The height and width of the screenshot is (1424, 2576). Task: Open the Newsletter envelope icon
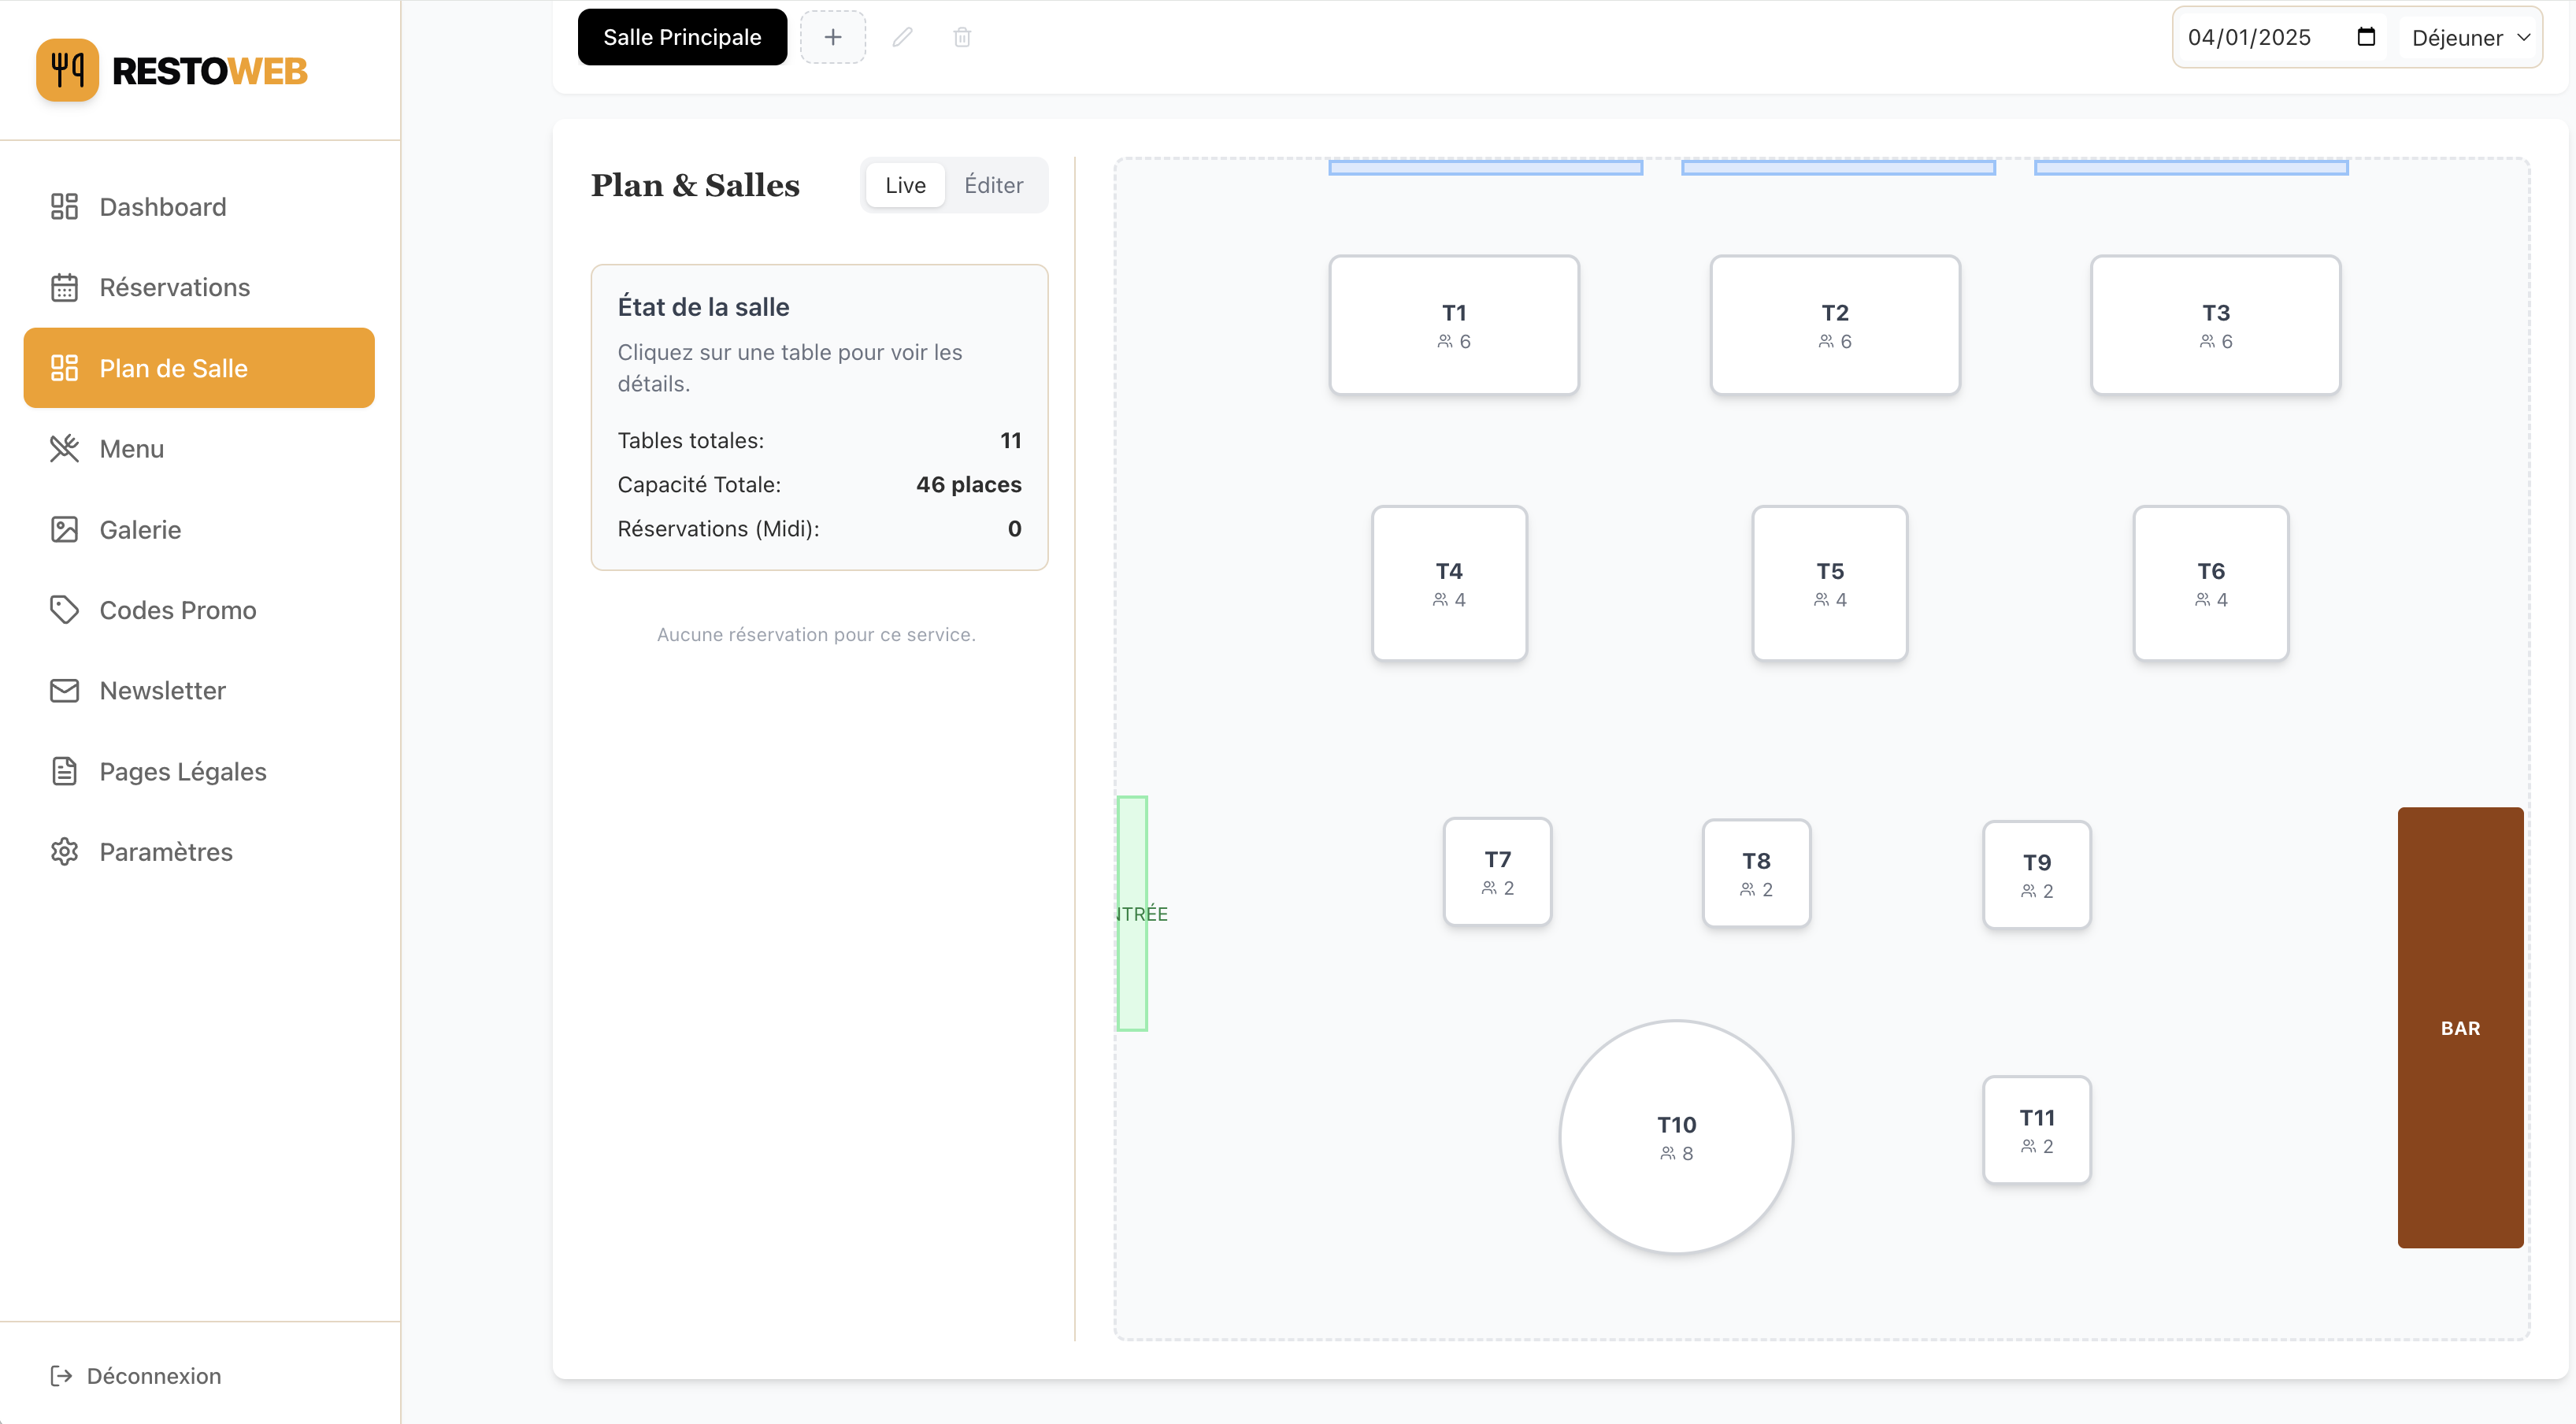coord(64,690)
